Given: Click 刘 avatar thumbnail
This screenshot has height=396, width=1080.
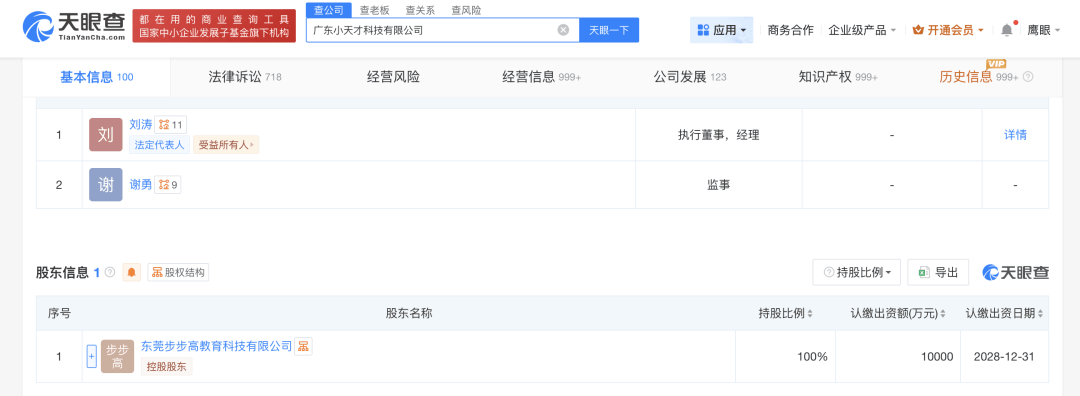Looking at the screenshot, I should (105, 135).
